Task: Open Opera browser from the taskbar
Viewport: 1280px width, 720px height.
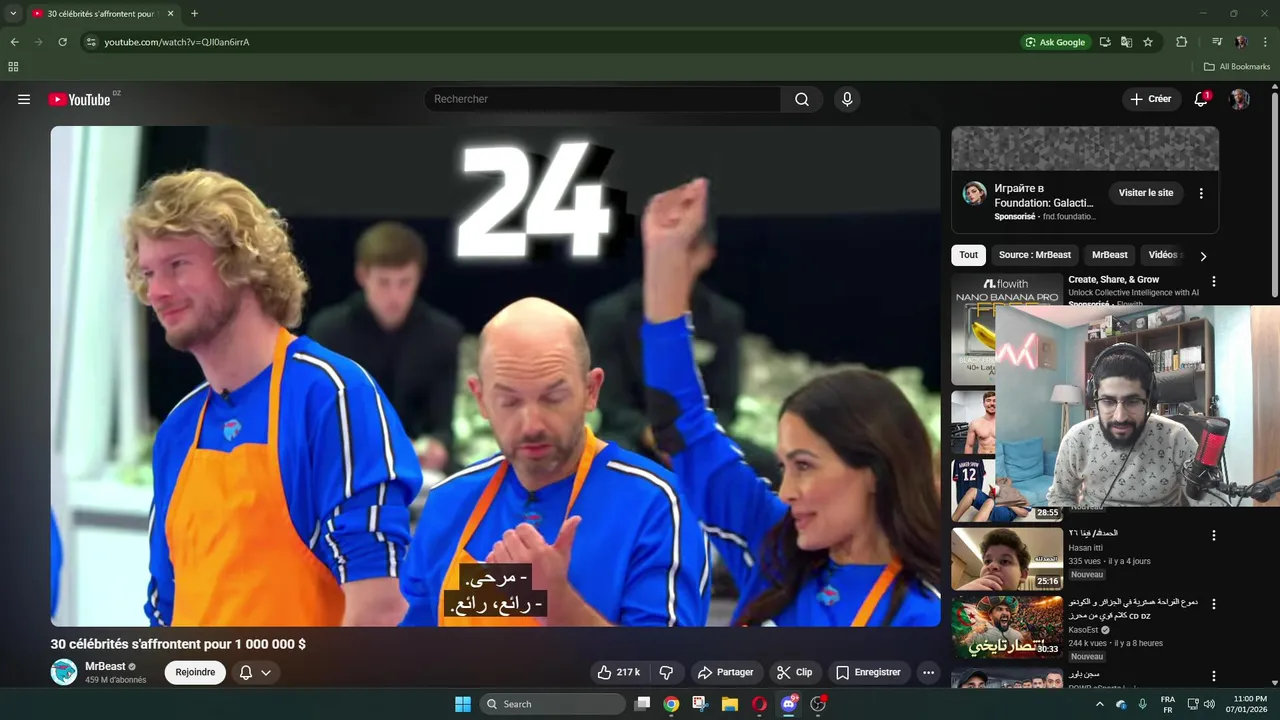Action: tap(759, 704)
